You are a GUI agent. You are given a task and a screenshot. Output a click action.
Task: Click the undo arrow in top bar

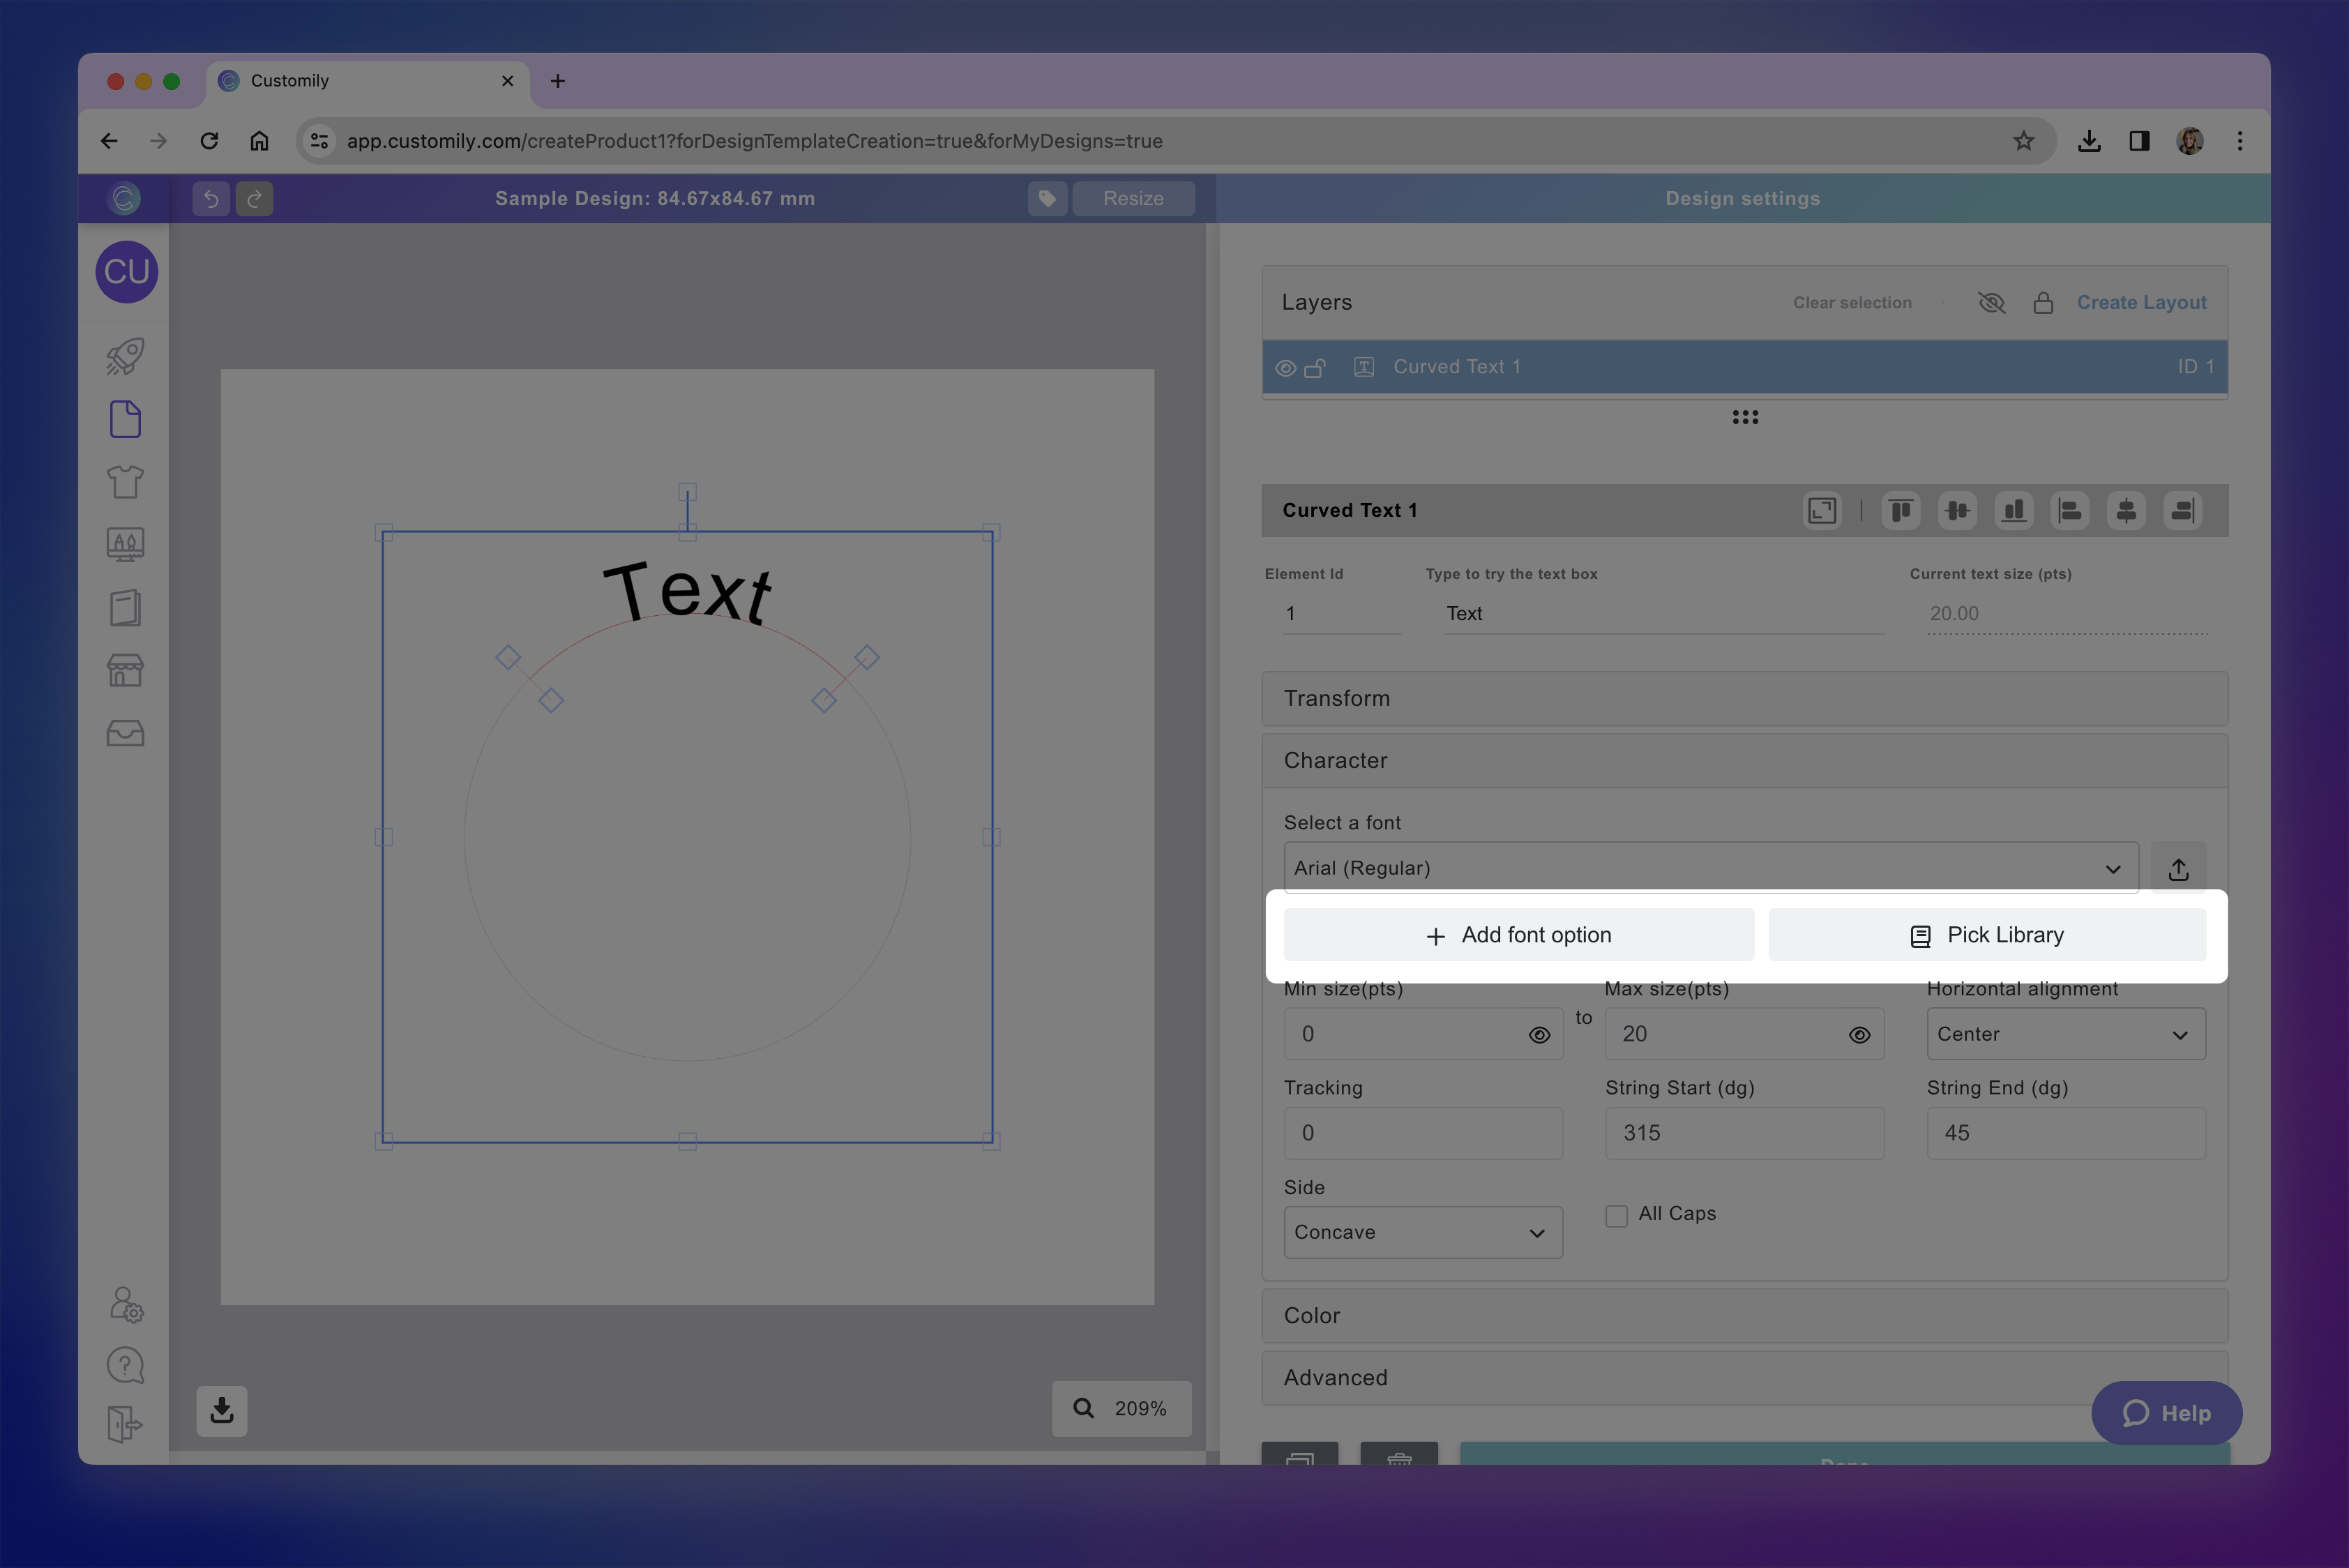[x=211, y=198]
